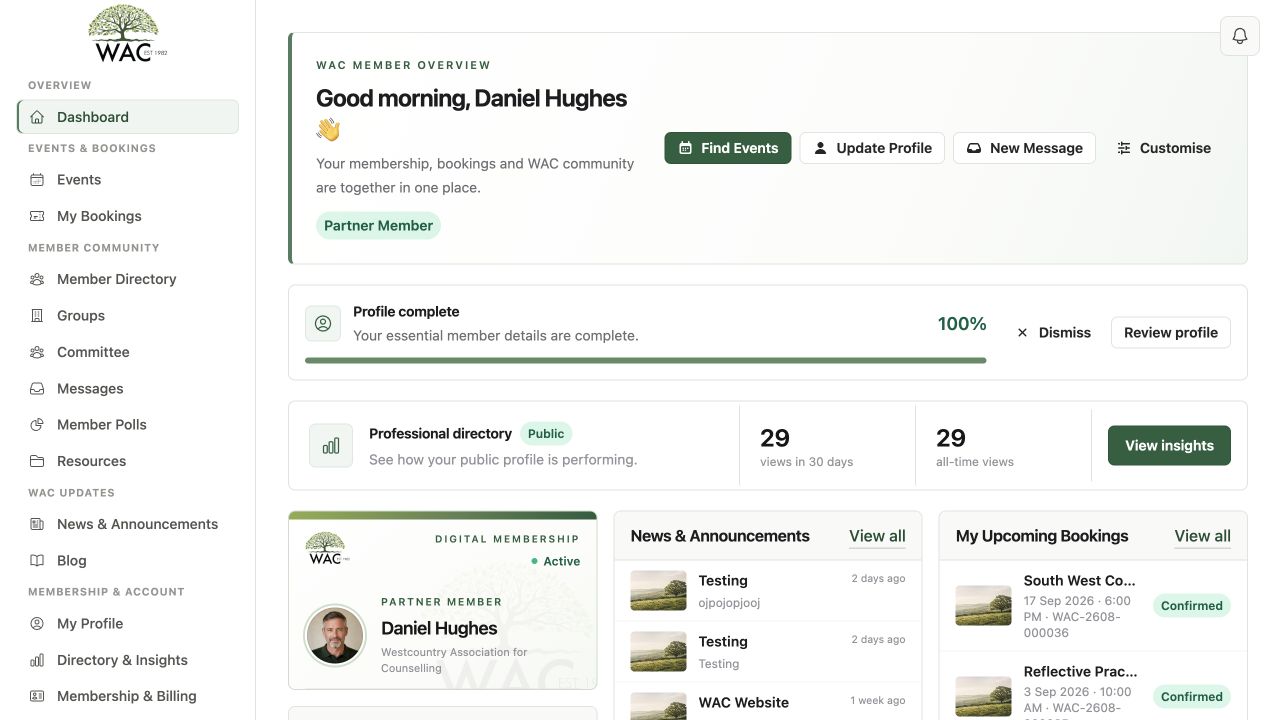The image size is (1280, 720).
Task: Click the View insights button
Action: pyautogui.click(x=1169, y=446)
